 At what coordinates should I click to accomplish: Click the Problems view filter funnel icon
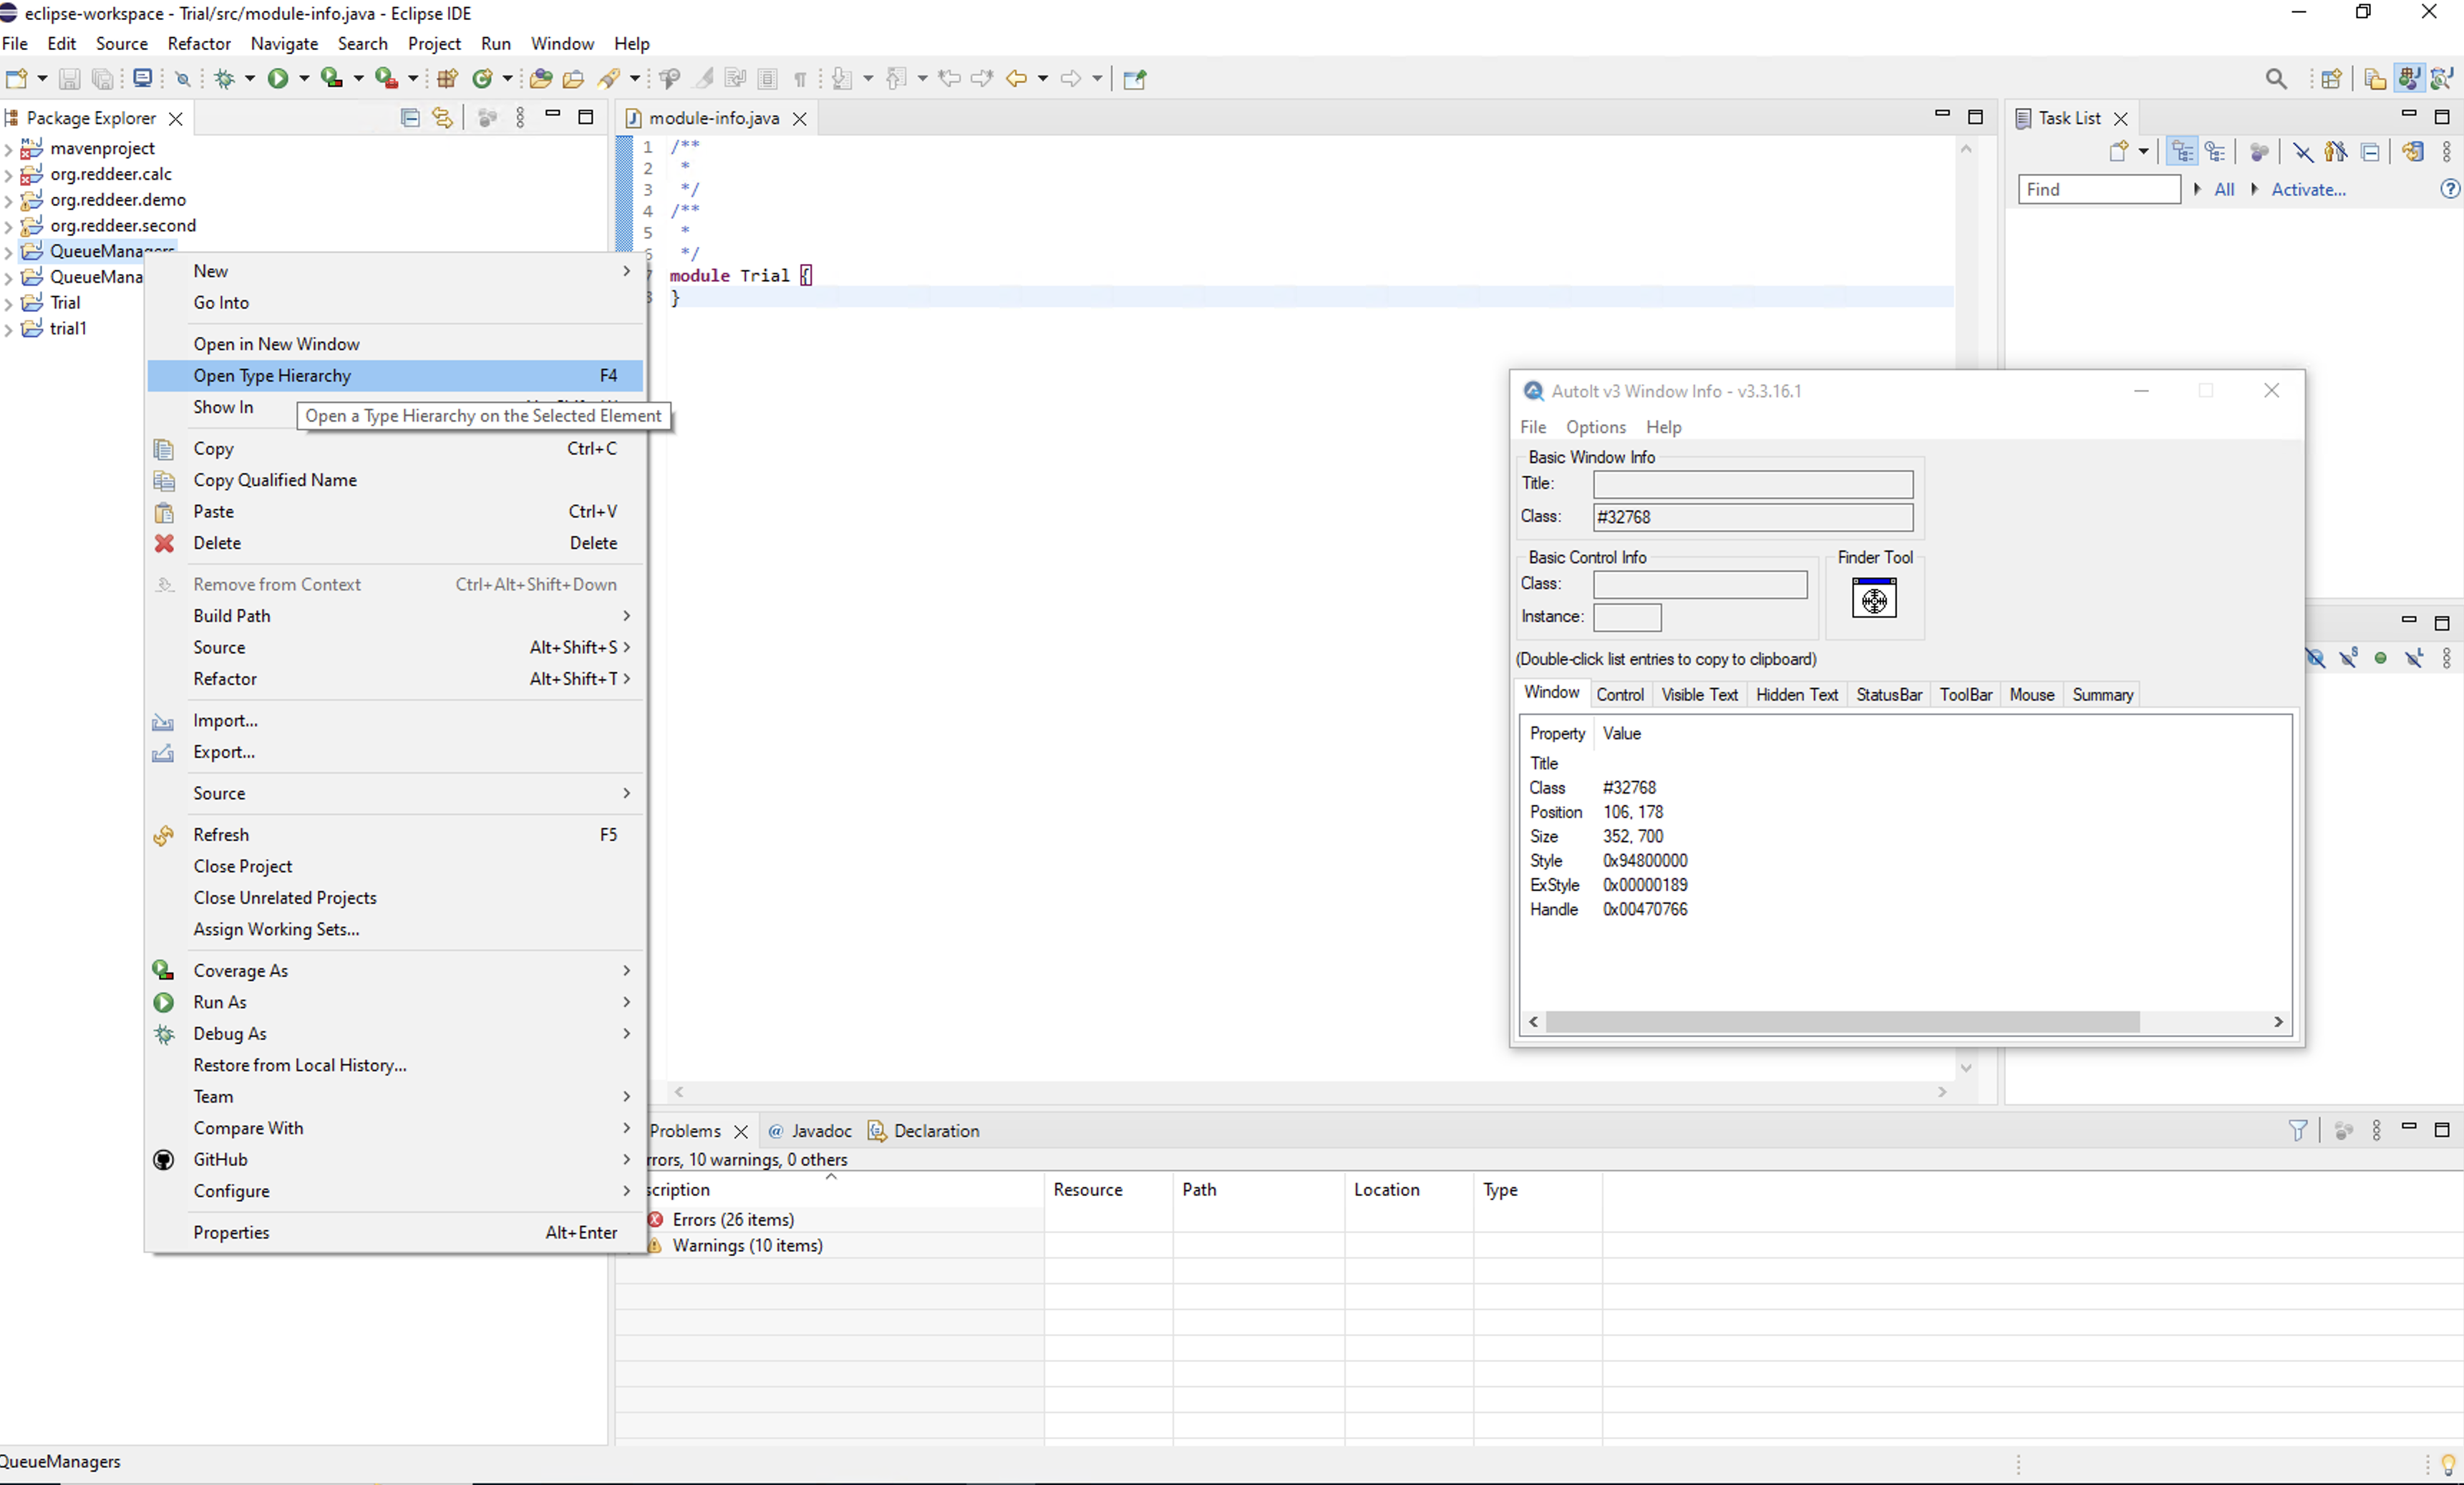2298,1130
